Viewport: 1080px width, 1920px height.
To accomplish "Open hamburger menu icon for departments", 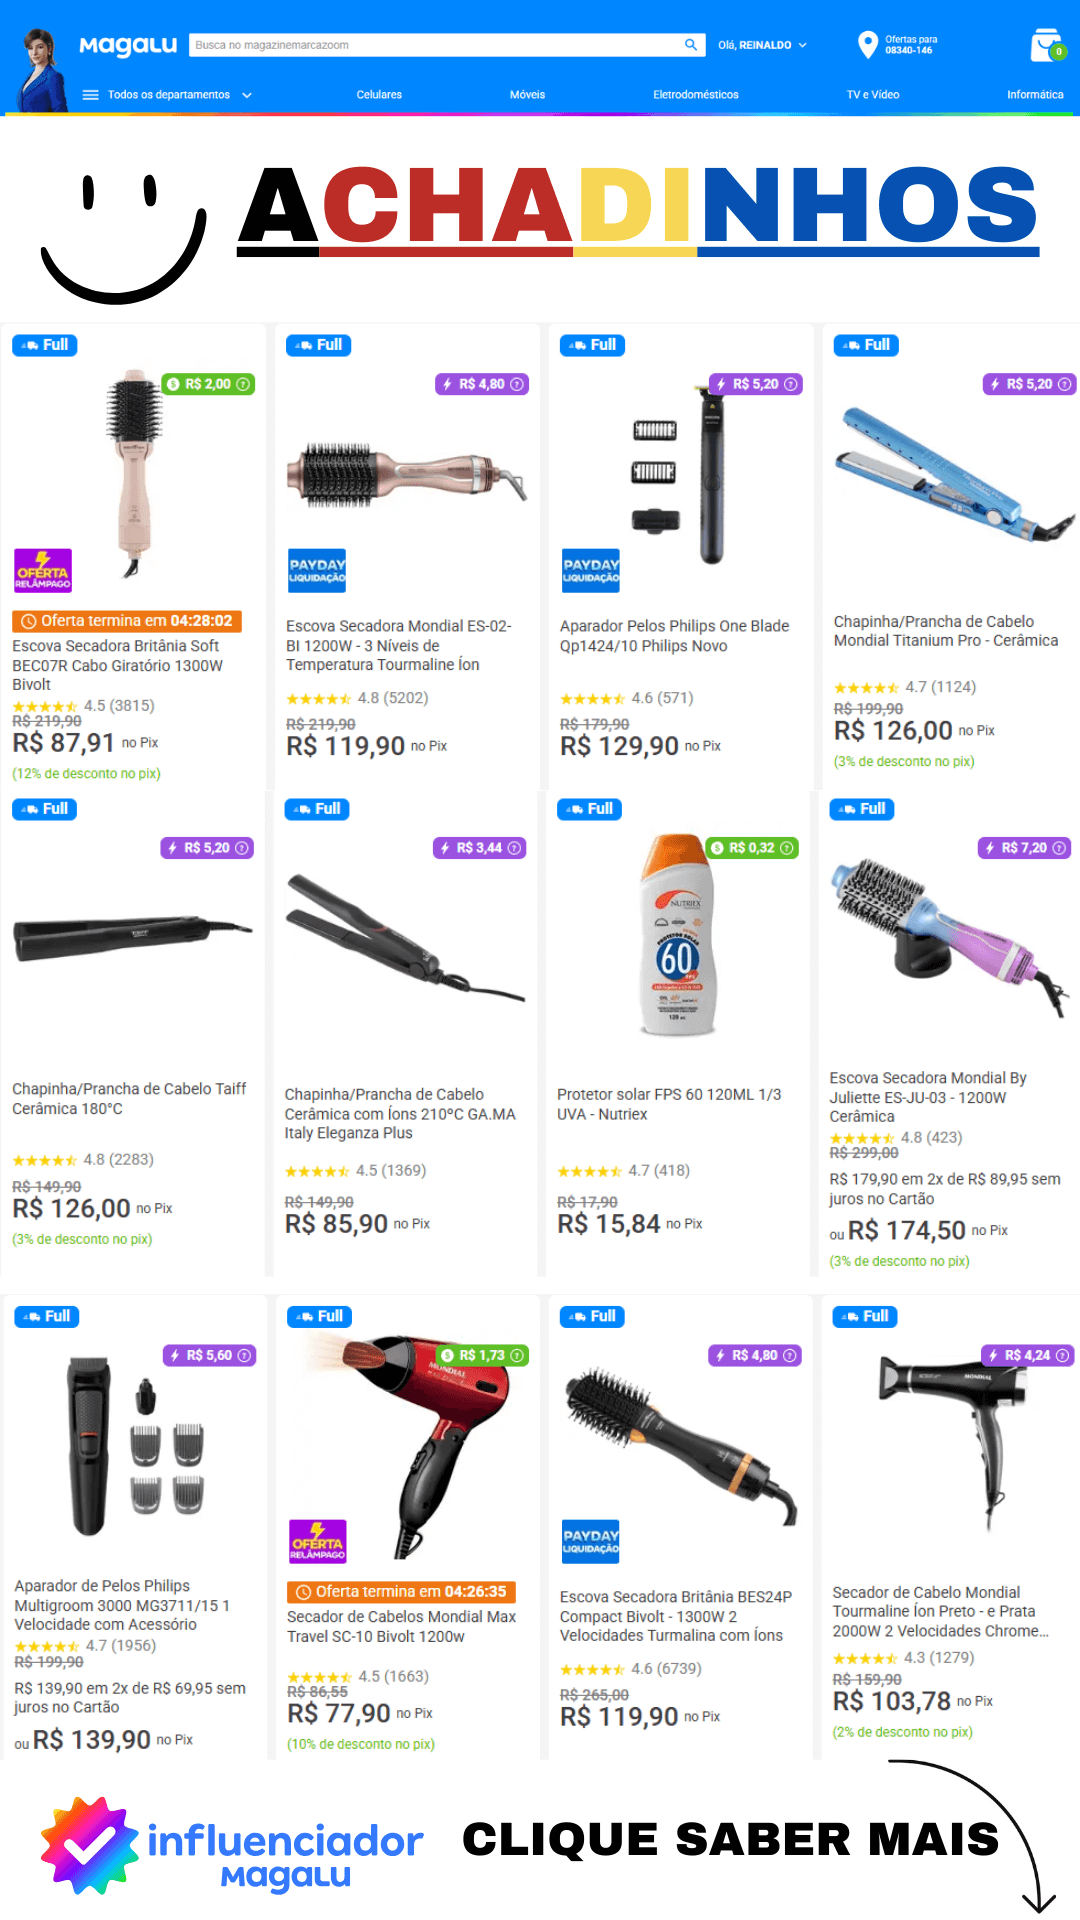I will pyautogui.click(x=90, y=95).
